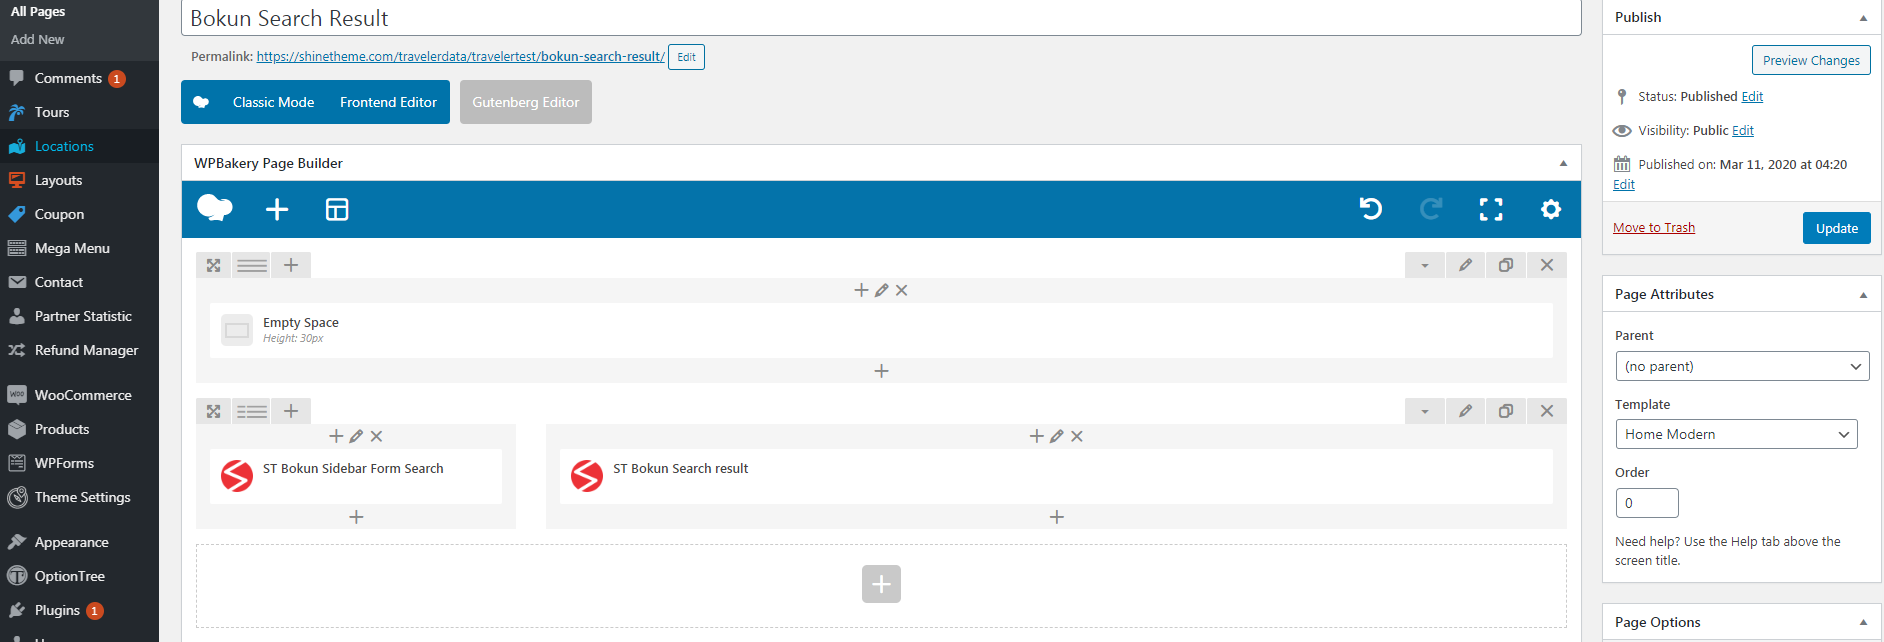Move handle icon of the Bokun row
The image size is (1884, 642).
point(213,411)
